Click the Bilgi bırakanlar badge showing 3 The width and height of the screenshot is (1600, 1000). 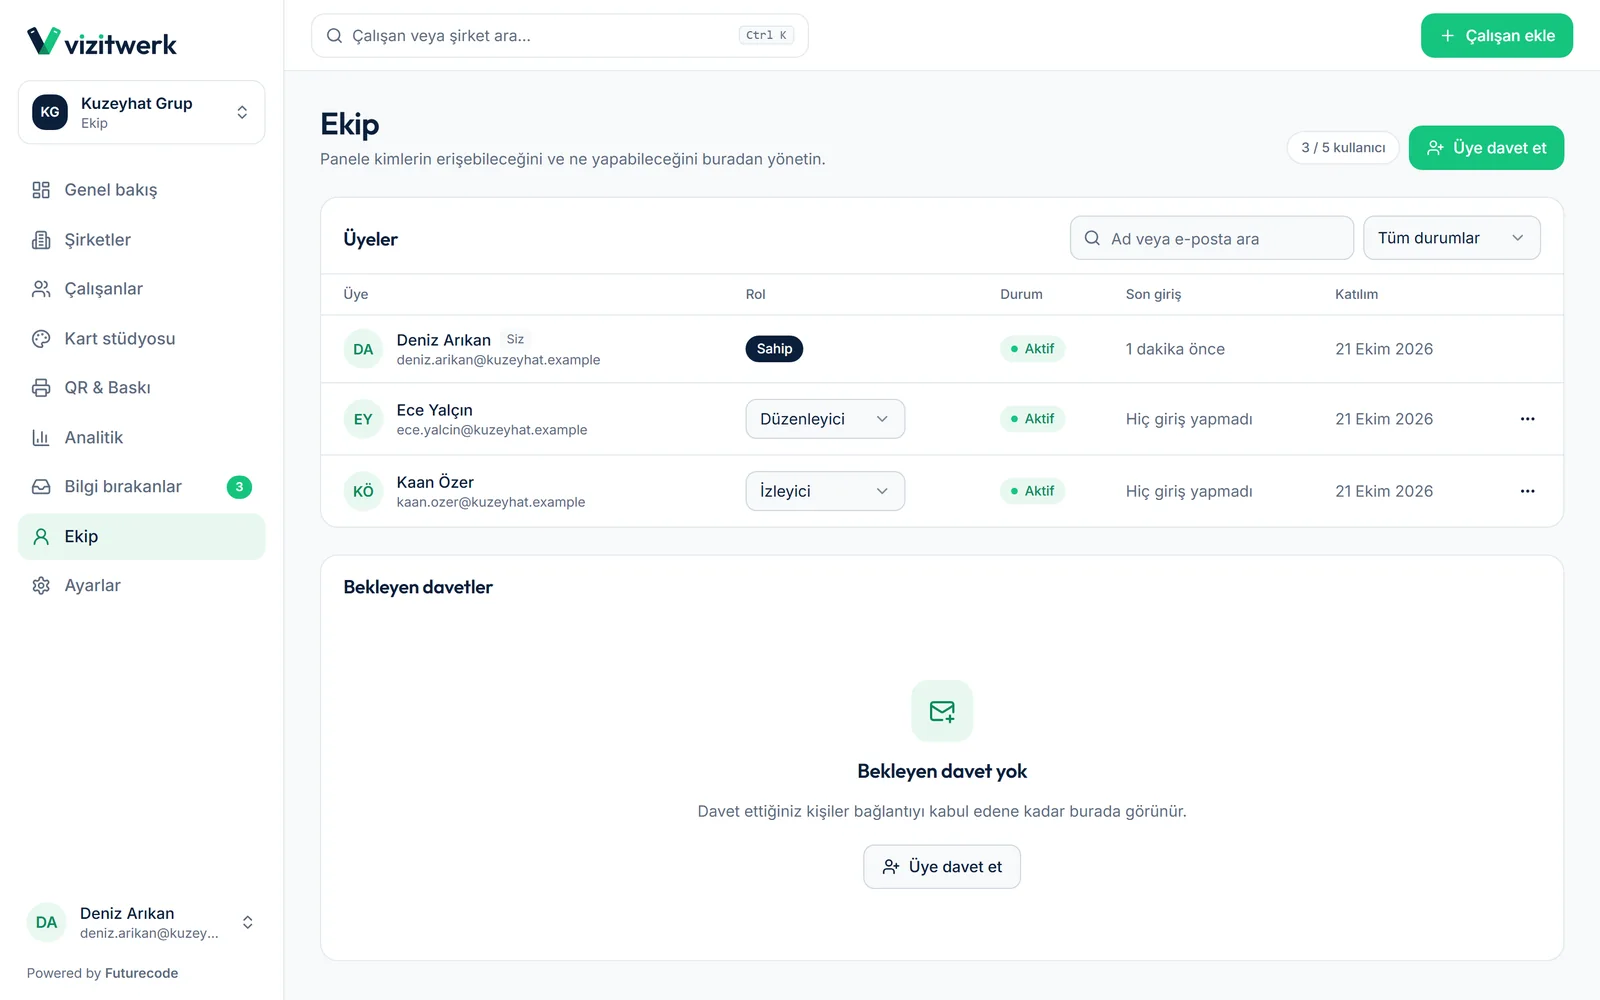pyautogui.click(x=239, y=487)
